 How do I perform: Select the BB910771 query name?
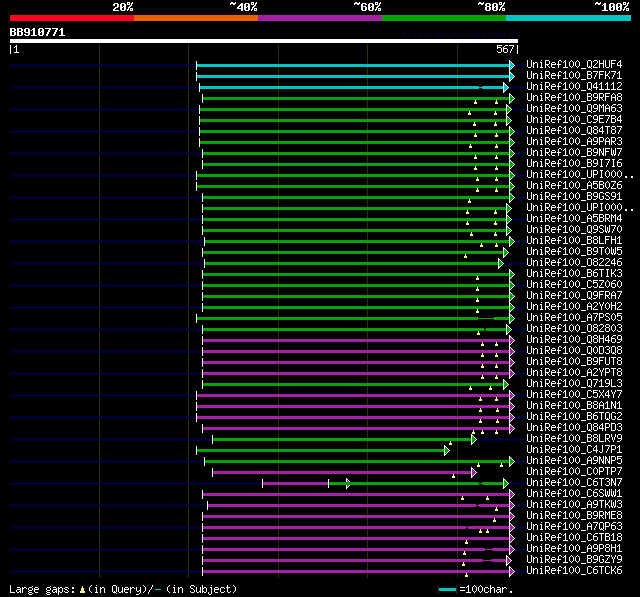[37, 32]
